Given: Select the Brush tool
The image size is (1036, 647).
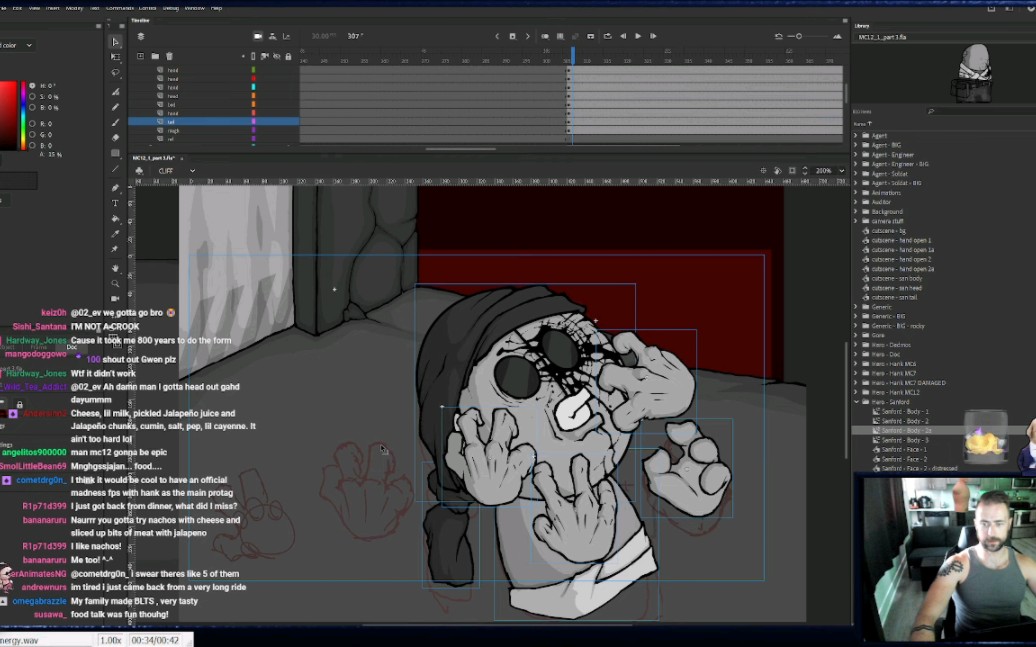Looking at the screenshot, I should click(x=115, y=122).
